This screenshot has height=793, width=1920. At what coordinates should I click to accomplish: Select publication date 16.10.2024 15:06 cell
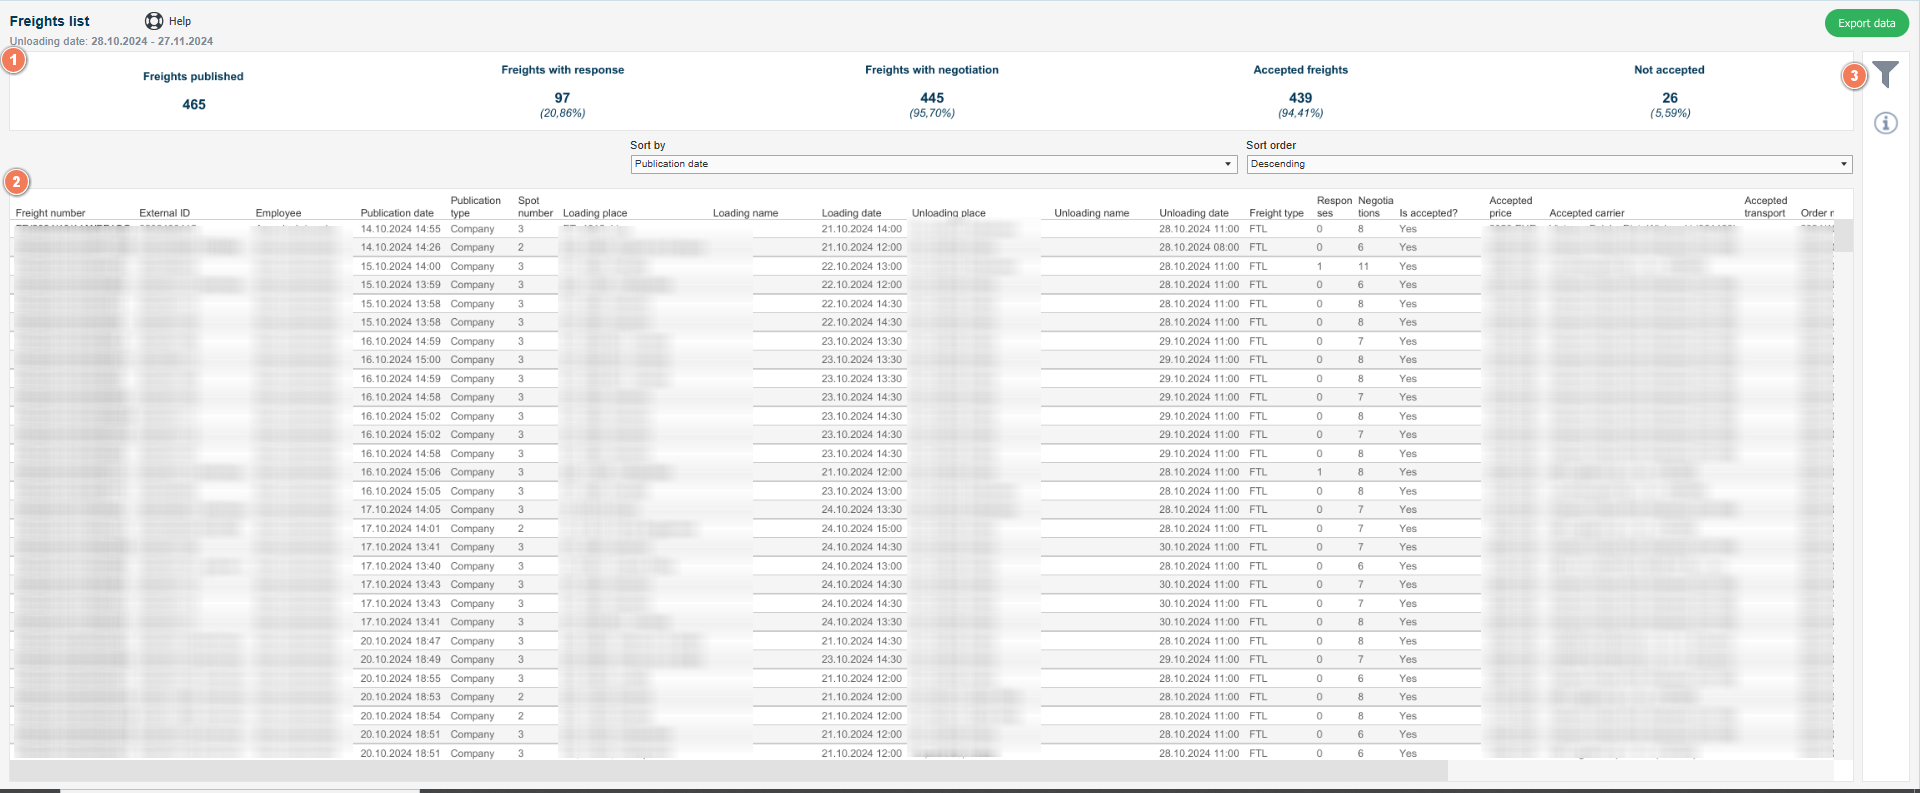pyautogui.click(x=400, y=472)
